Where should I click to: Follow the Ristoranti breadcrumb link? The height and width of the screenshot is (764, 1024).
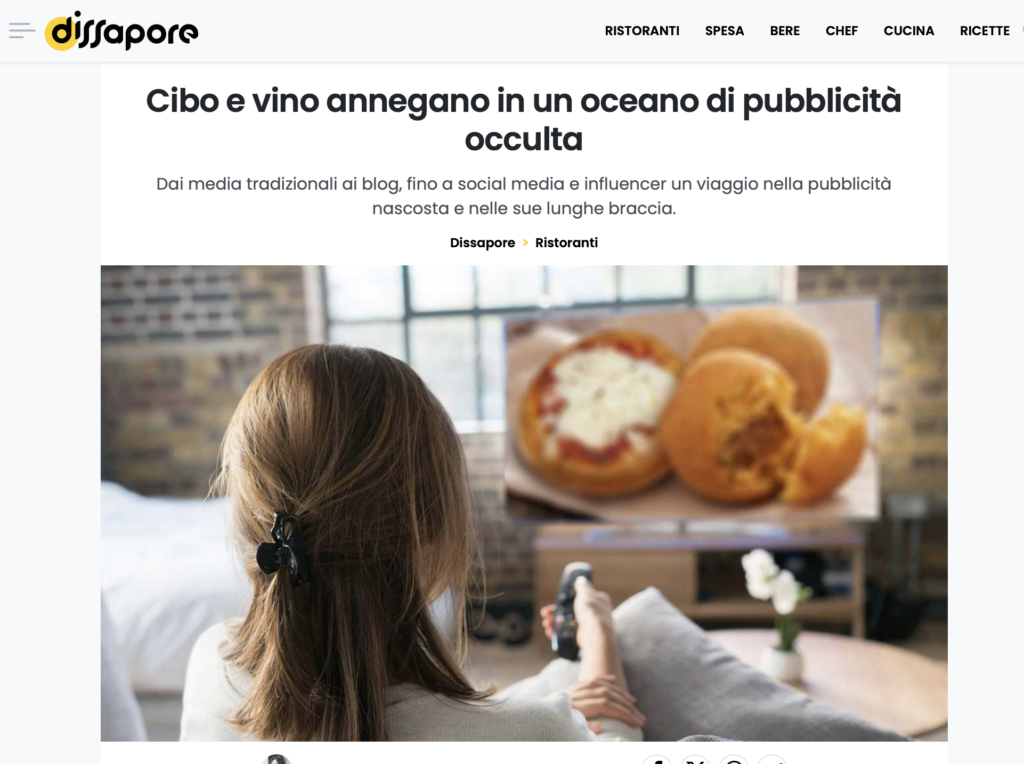tap(566, 243)
